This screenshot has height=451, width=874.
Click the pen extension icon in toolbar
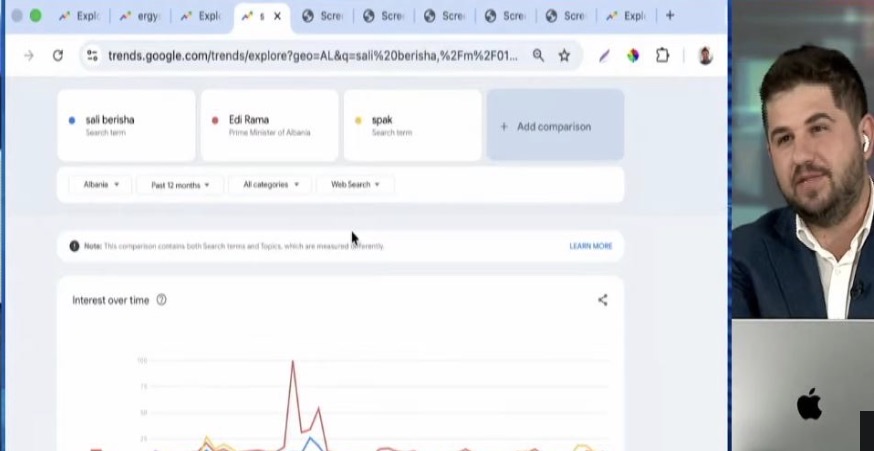pos(604,56)
